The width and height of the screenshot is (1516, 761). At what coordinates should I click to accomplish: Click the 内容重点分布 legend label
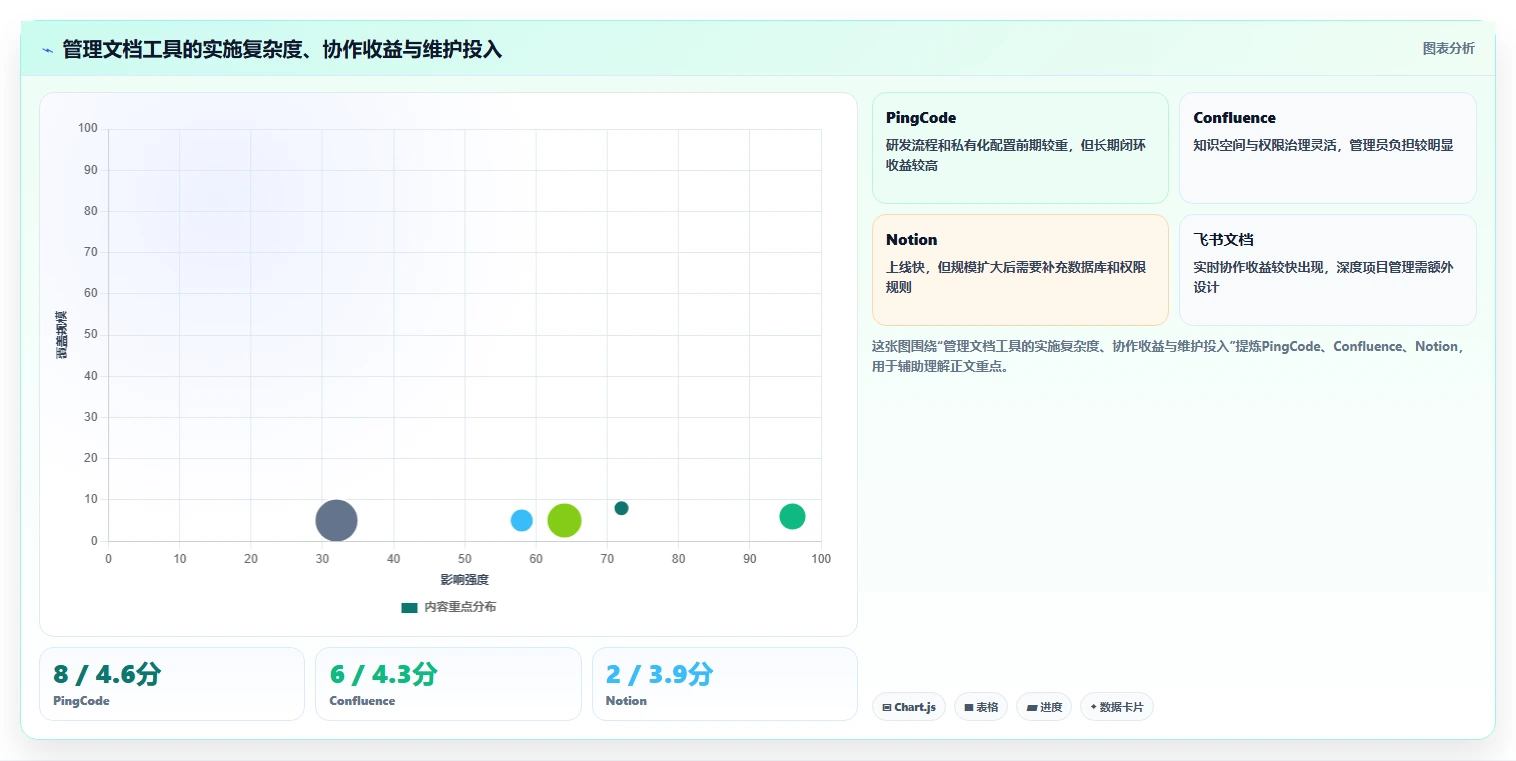click(x=460, y=608)
